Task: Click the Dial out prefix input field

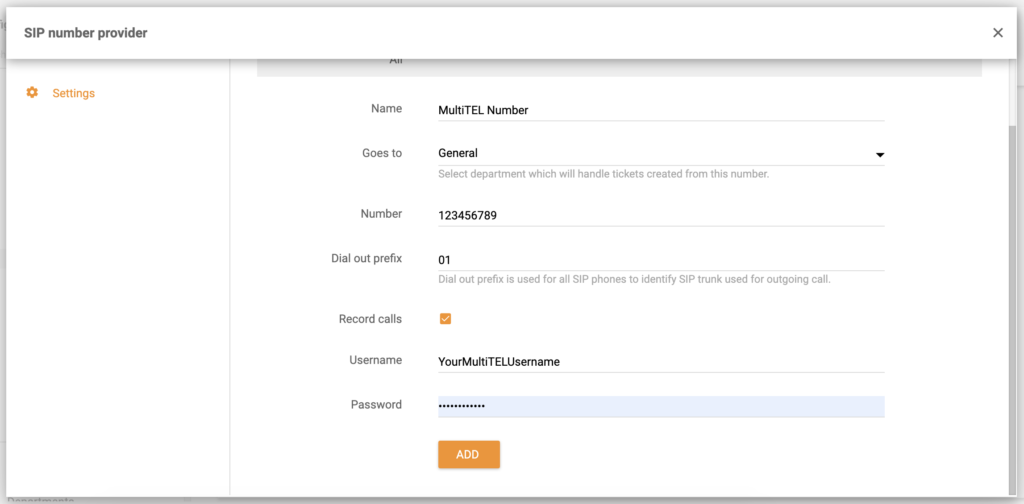Action: [x=660, y=260]
